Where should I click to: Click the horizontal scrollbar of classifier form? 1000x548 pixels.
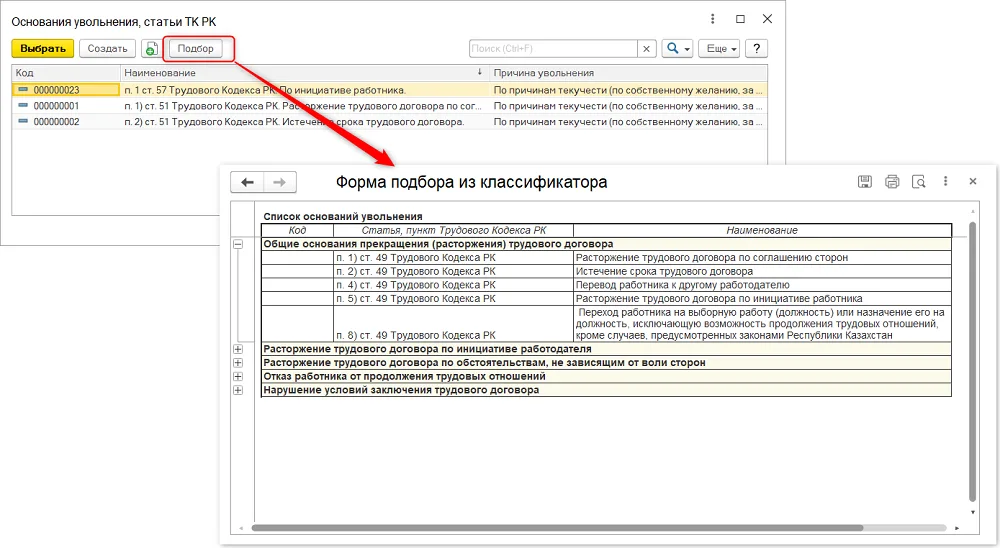click(557, 528)
